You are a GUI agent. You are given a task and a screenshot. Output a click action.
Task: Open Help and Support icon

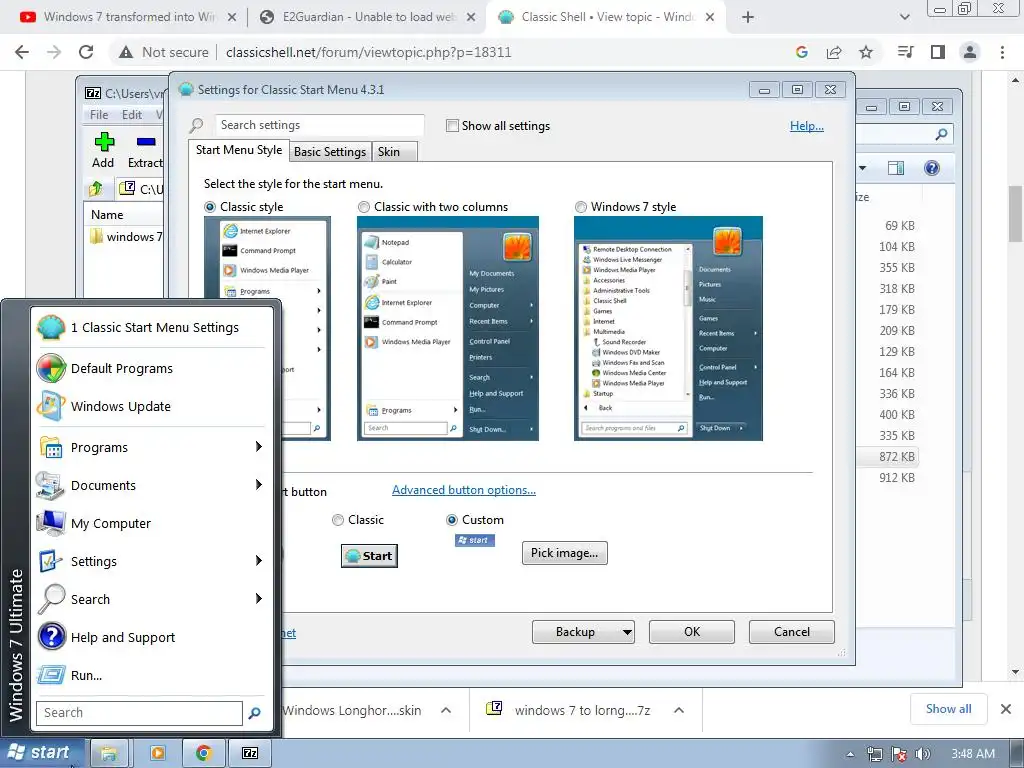point(51,637)
